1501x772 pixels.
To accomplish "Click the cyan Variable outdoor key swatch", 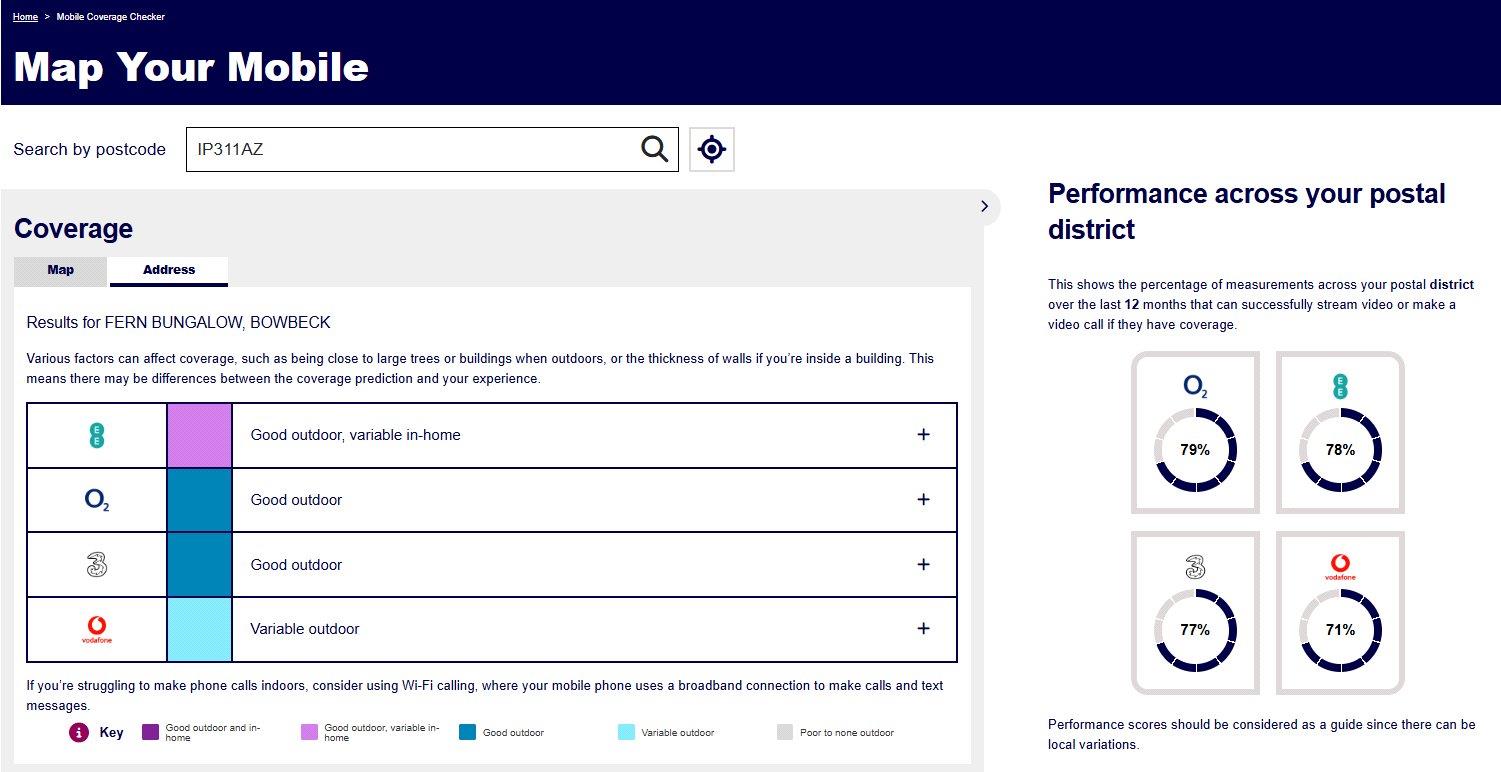I will point(627,732).
